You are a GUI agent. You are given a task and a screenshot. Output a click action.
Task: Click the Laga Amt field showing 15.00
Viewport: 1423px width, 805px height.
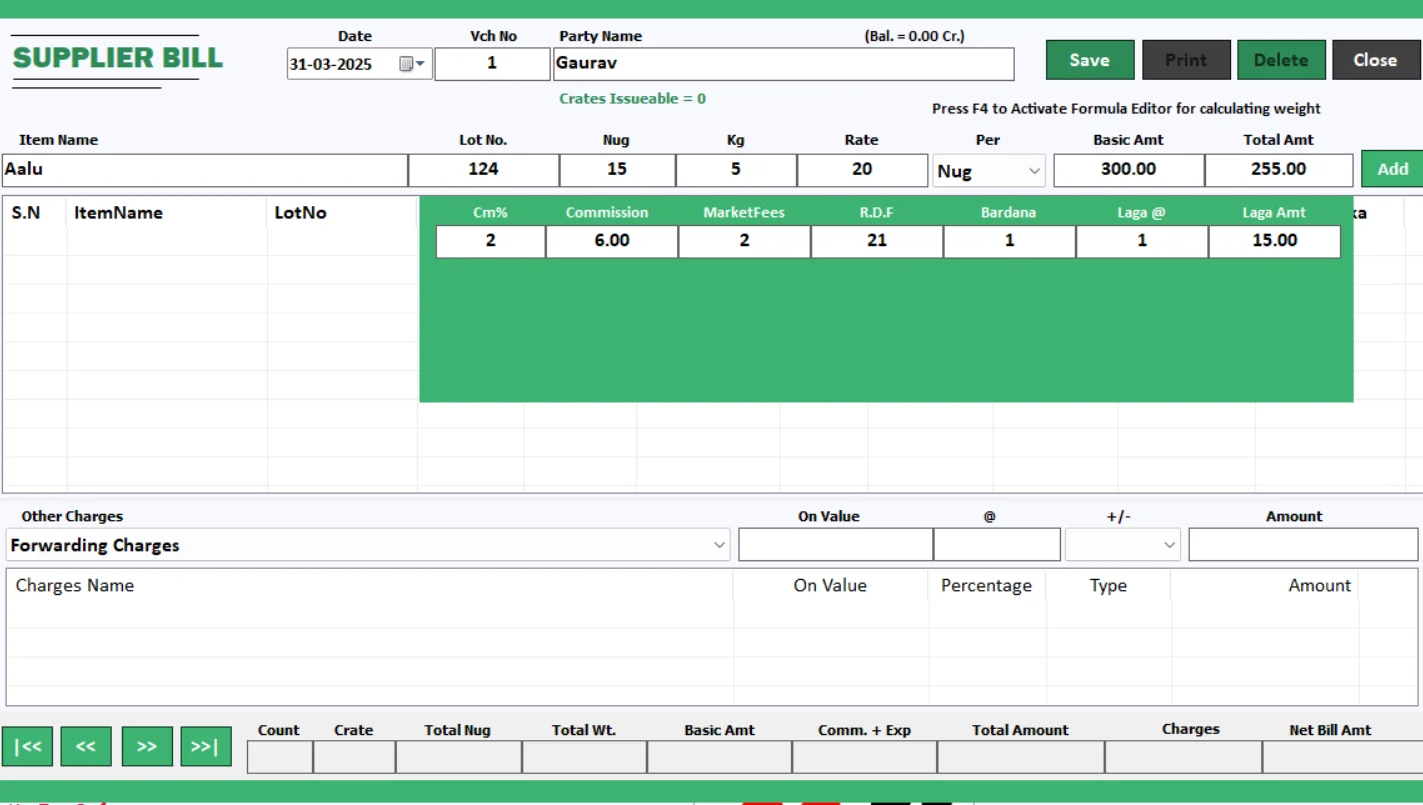click(1275, 241)
